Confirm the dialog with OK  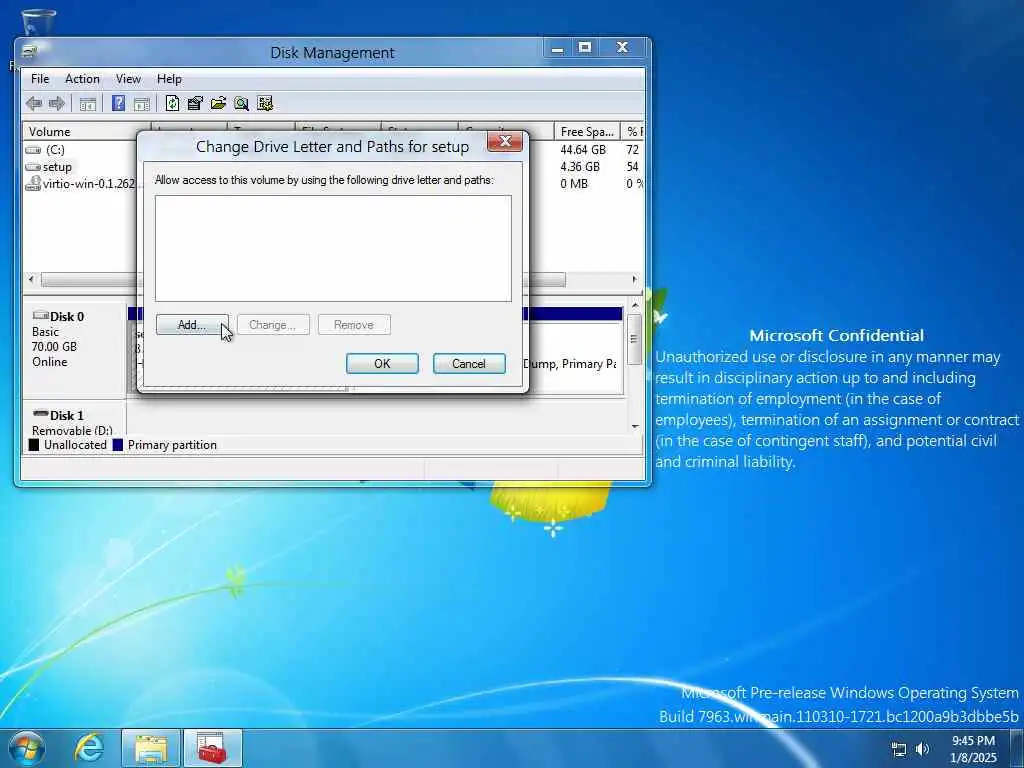(x=382, y=364)
